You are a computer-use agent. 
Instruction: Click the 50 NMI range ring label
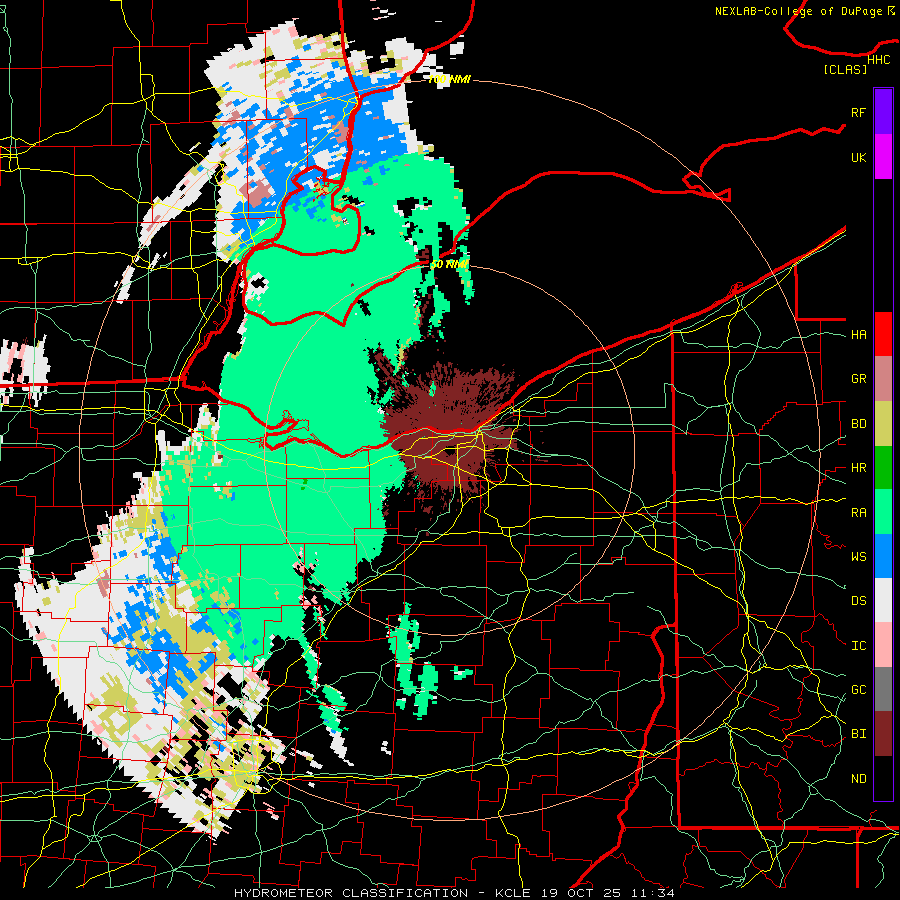(449, 264)
